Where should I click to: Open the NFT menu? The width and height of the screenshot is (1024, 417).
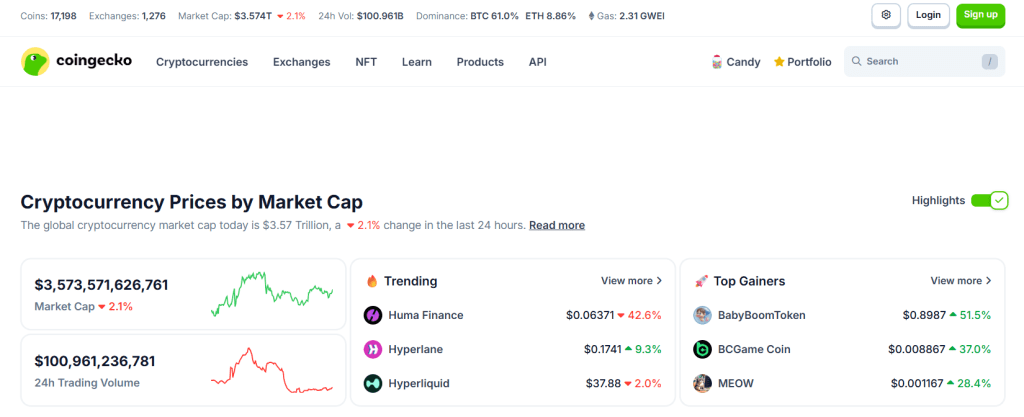pos(366,62)
